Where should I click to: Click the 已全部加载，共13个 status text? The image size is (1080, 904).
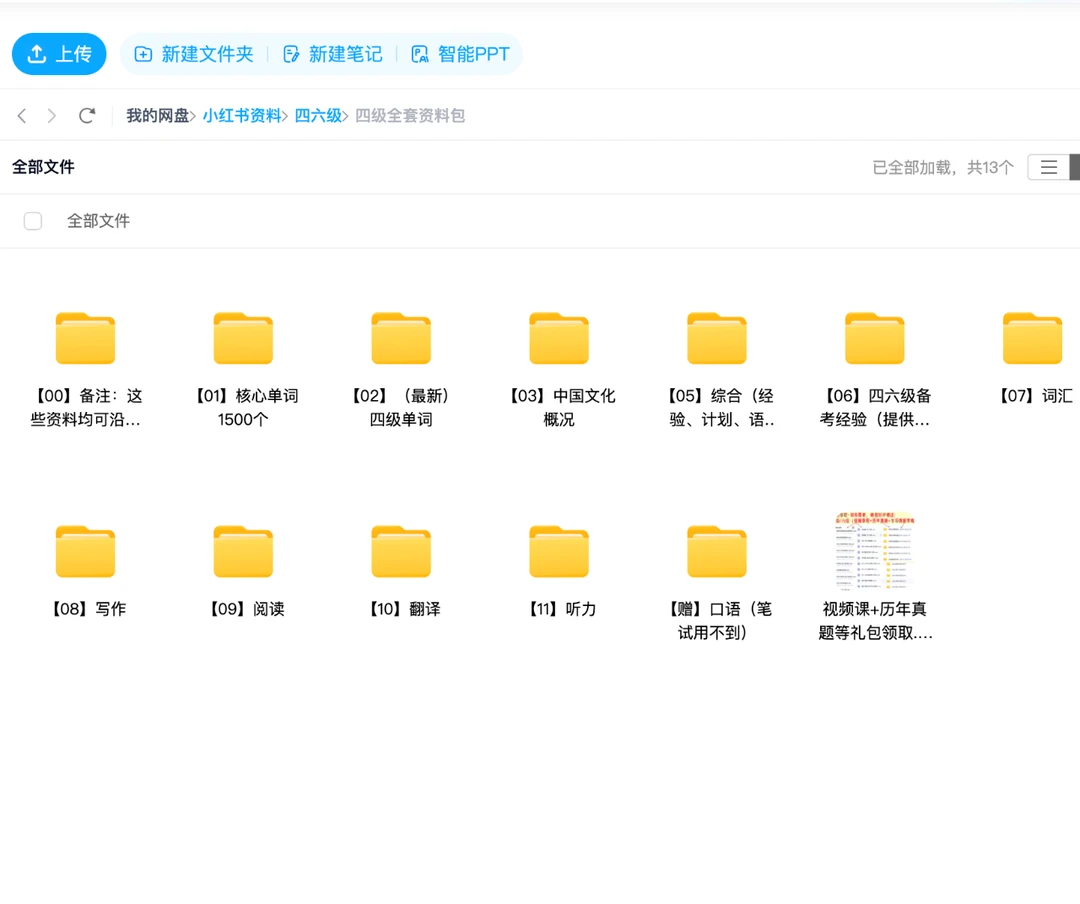click(x=943, y=167)
